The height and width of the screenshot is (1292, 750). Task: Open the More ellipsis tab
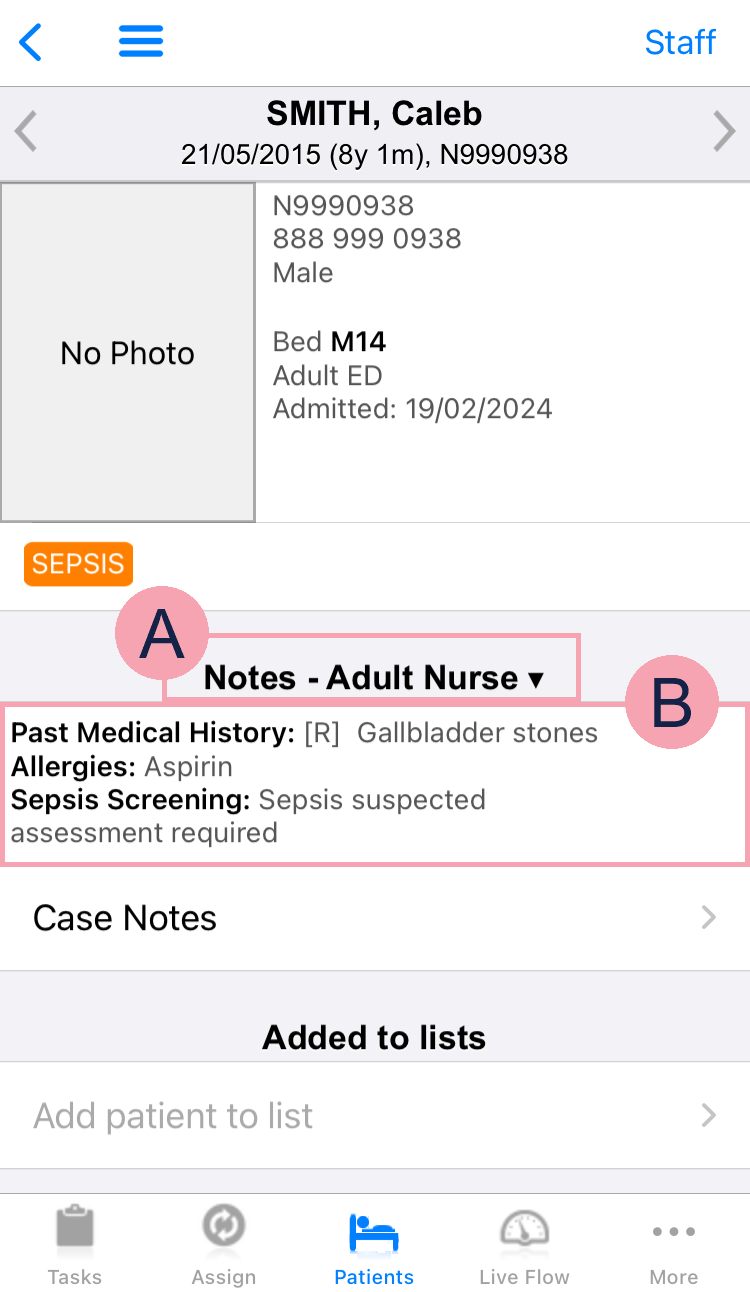coord(673,1231)
